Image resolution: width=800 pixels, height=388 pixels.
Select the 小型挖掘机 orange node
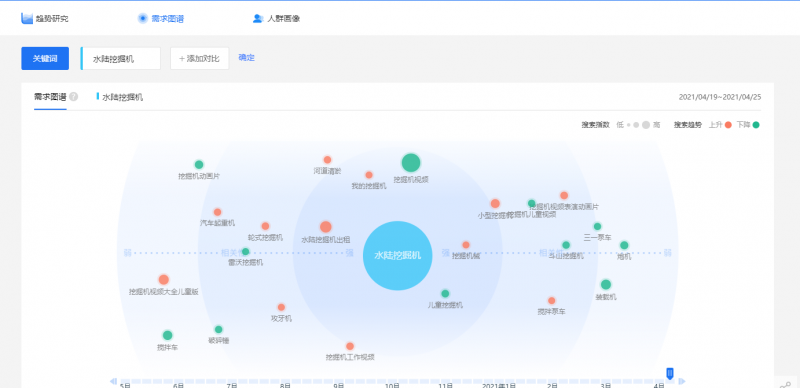pyautogui.click(x=495, y=204)
